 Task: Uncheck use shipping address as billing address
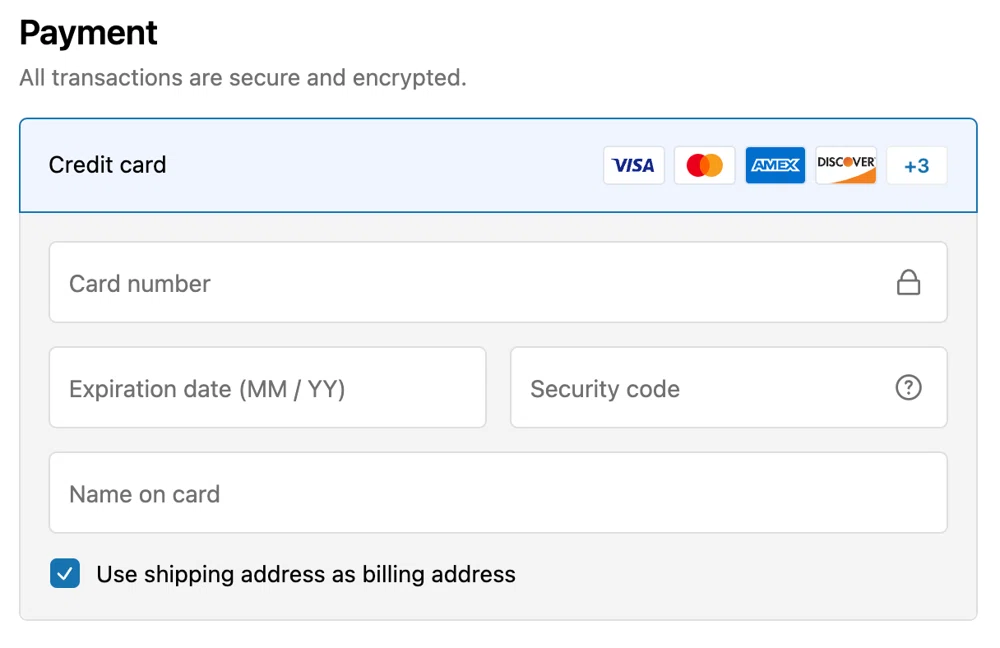(64, 573)
